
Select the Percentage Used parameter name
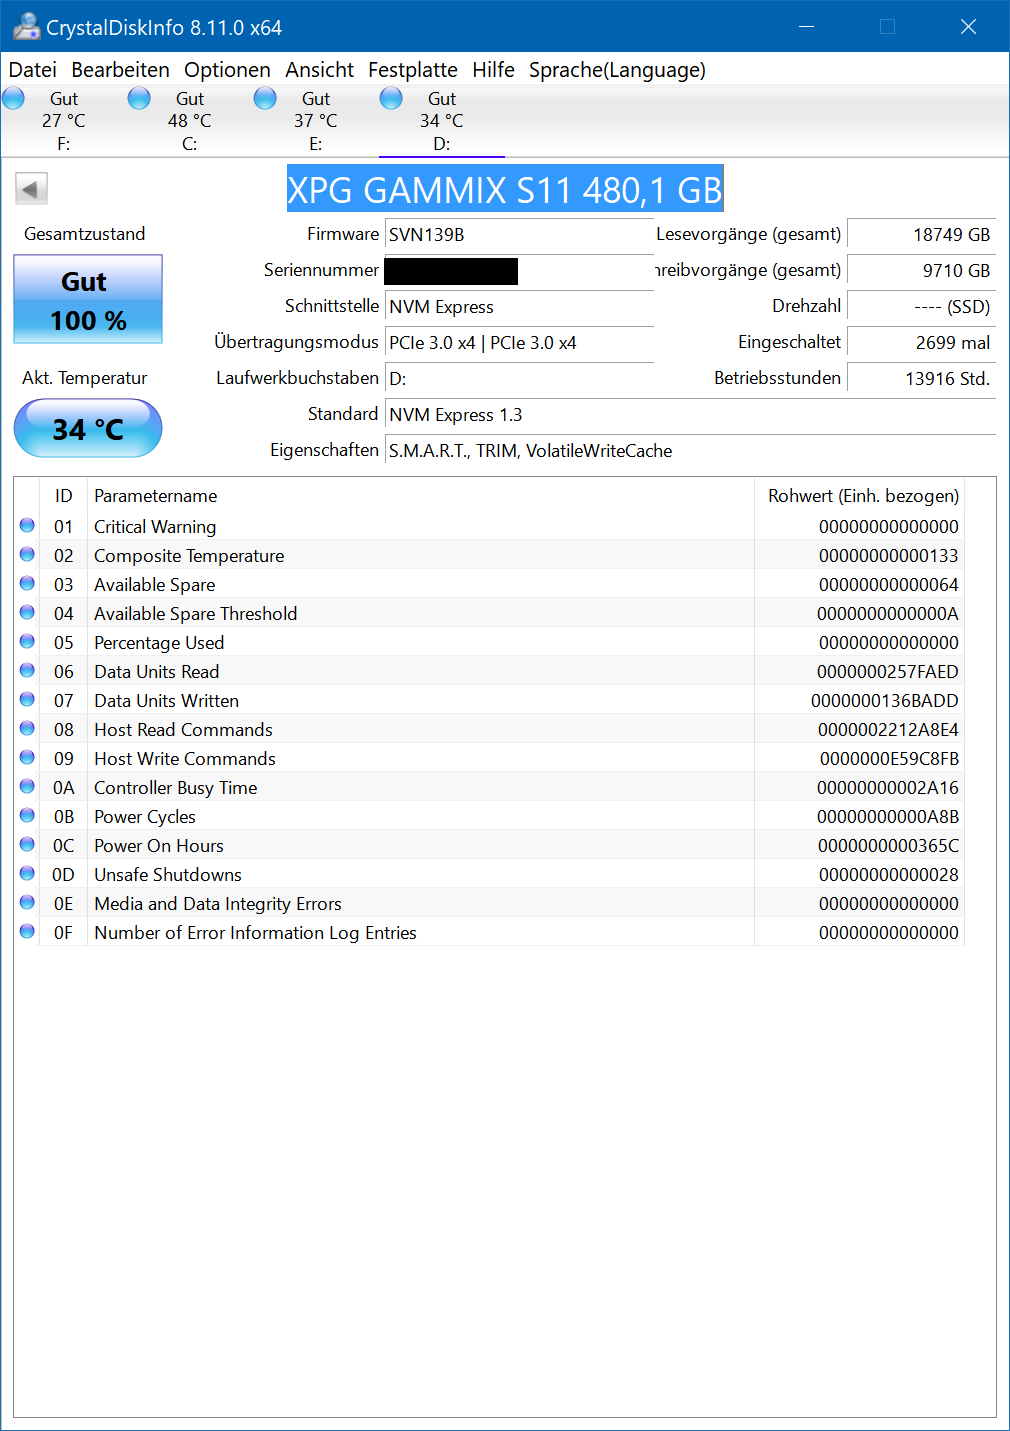159,643
